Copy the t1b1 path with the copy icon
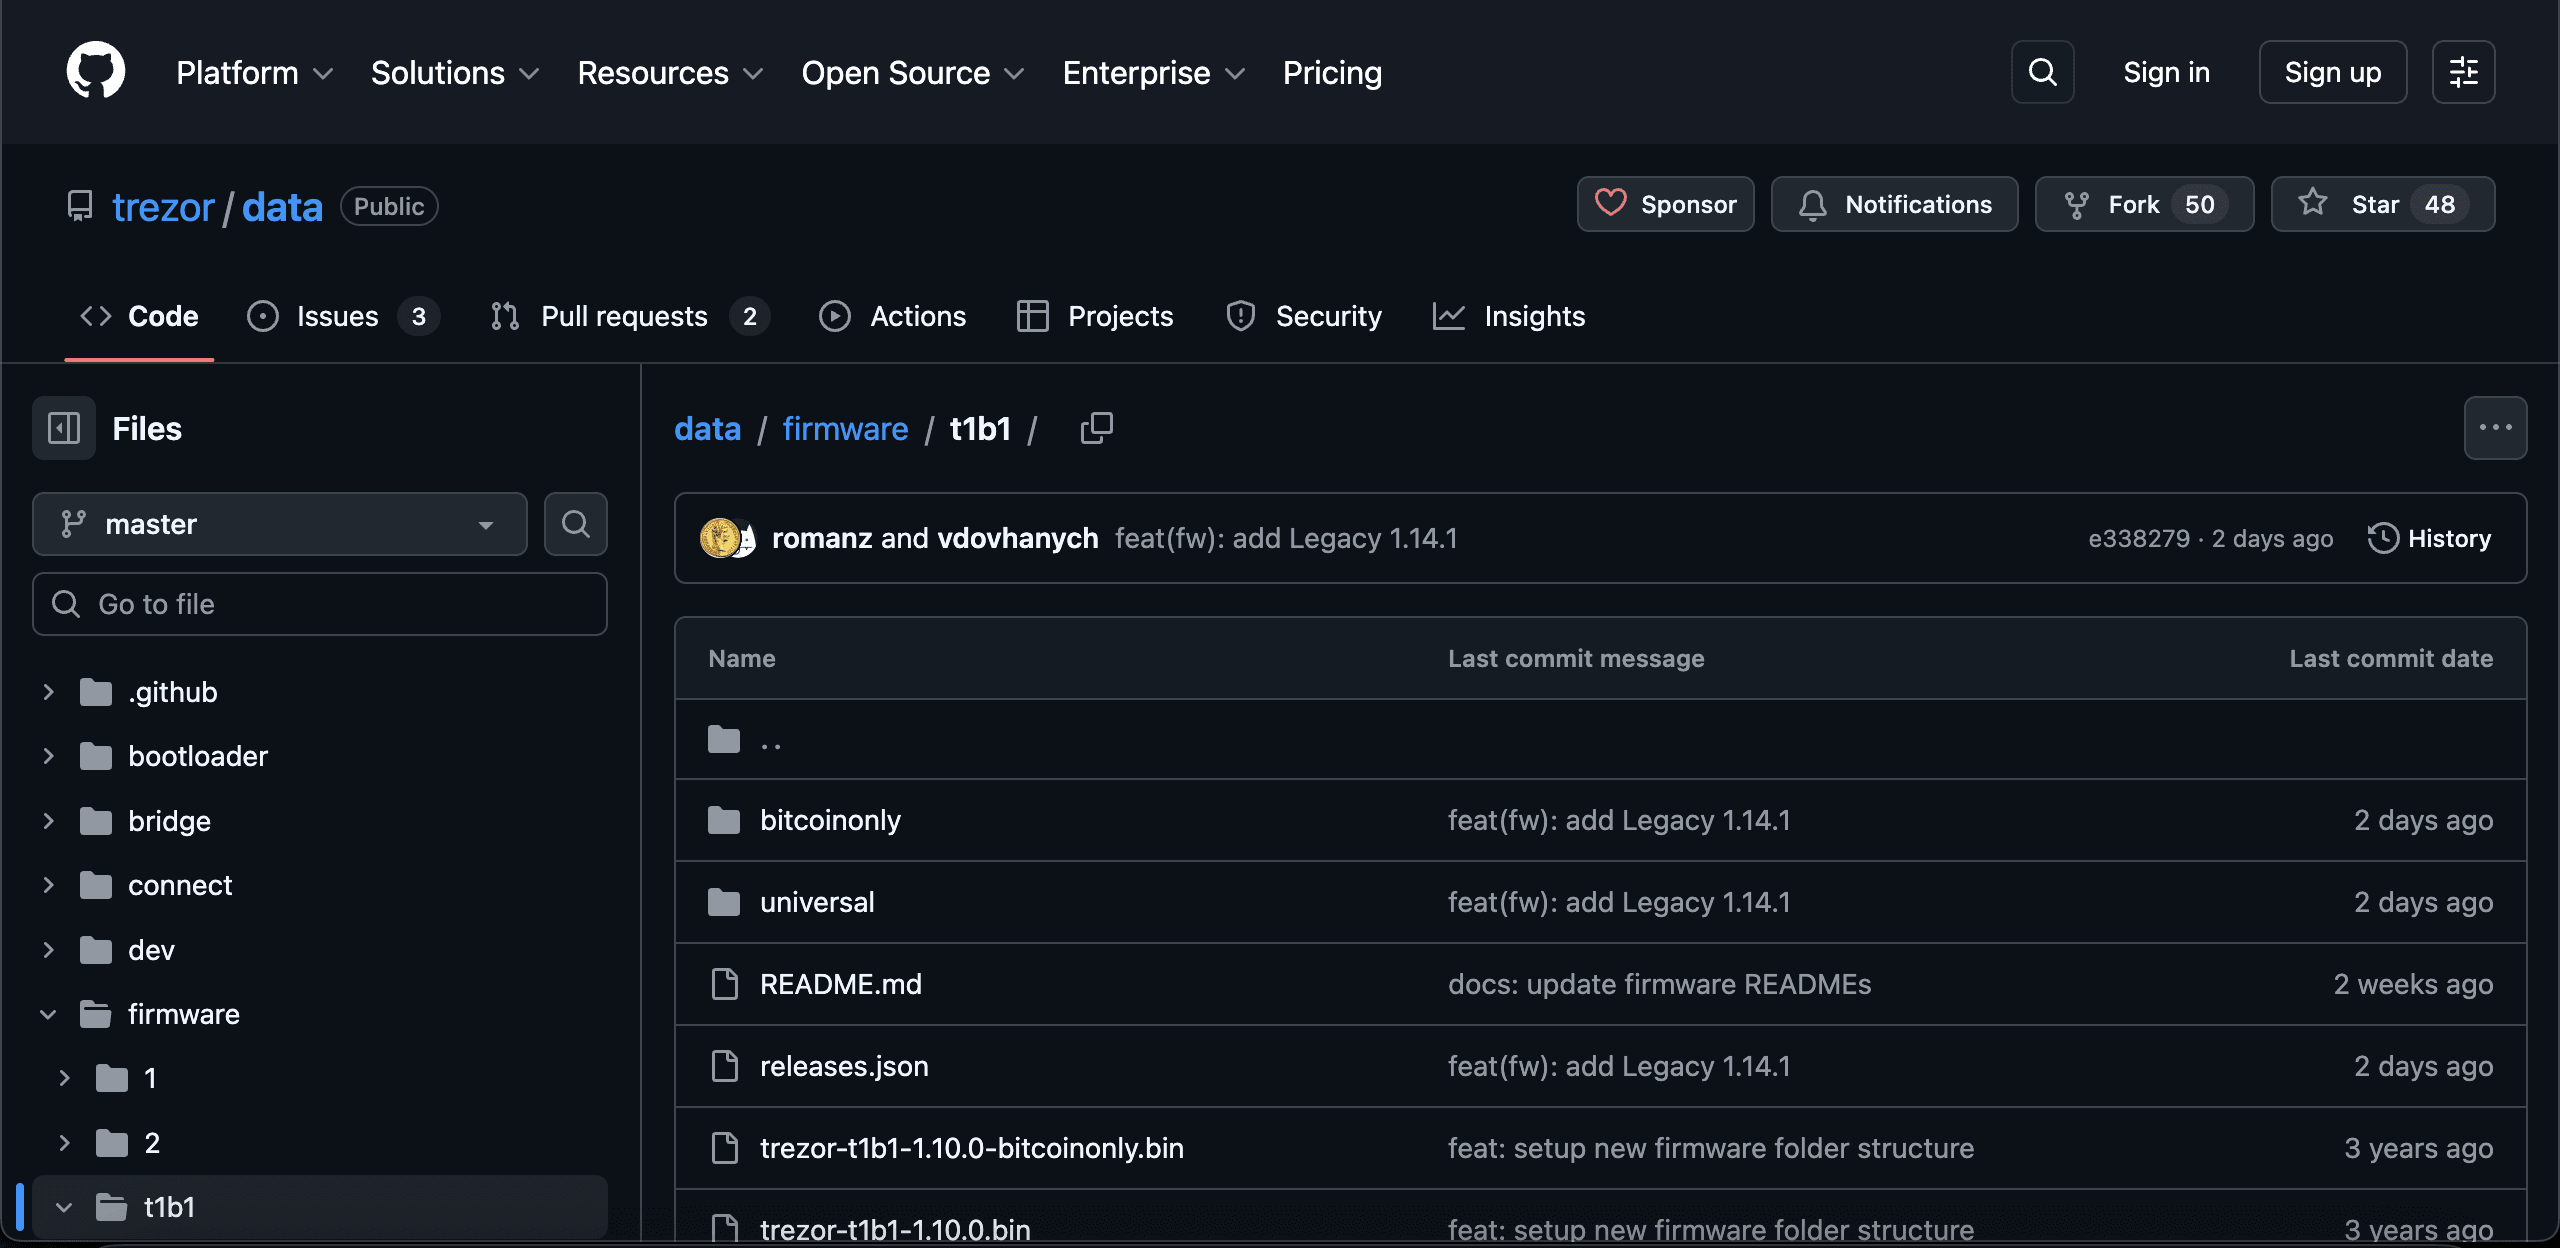The image size is (2560, 1248). click(1096, 427)
